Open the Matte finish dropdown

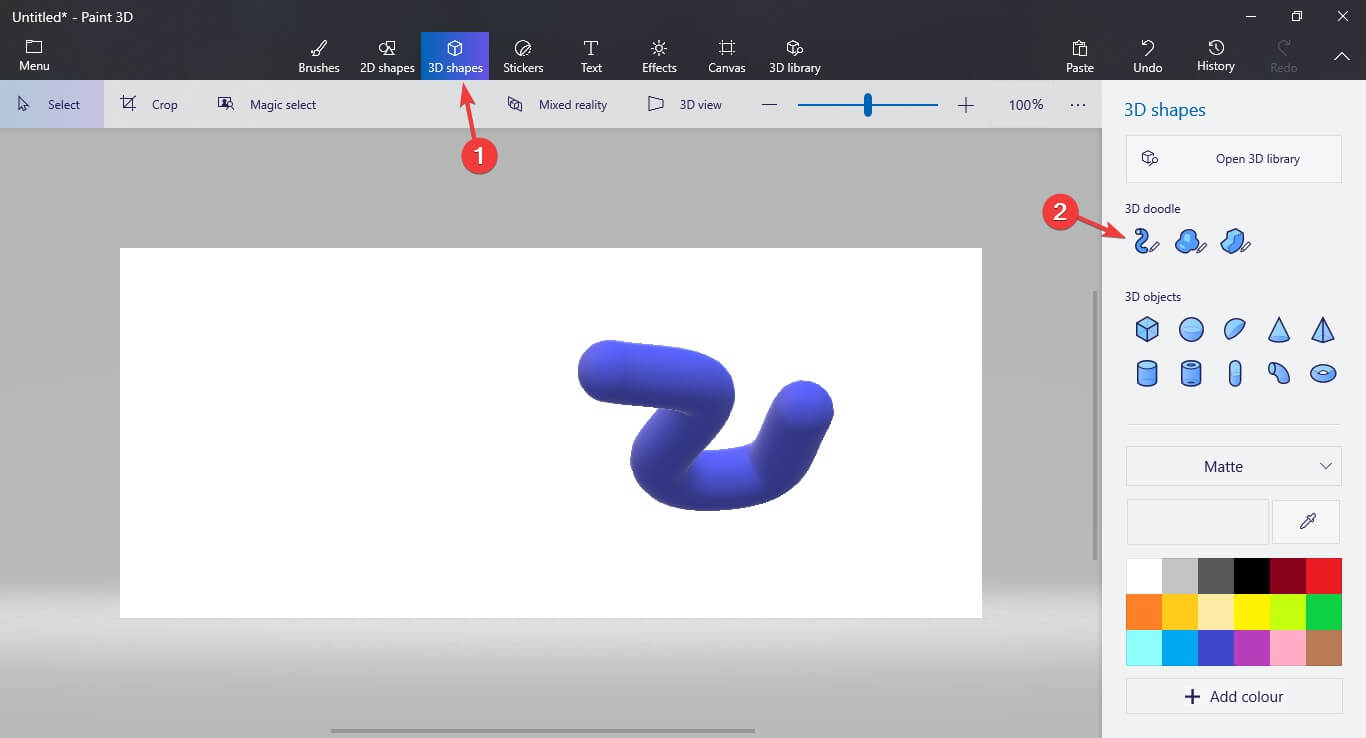(1233, 466)
